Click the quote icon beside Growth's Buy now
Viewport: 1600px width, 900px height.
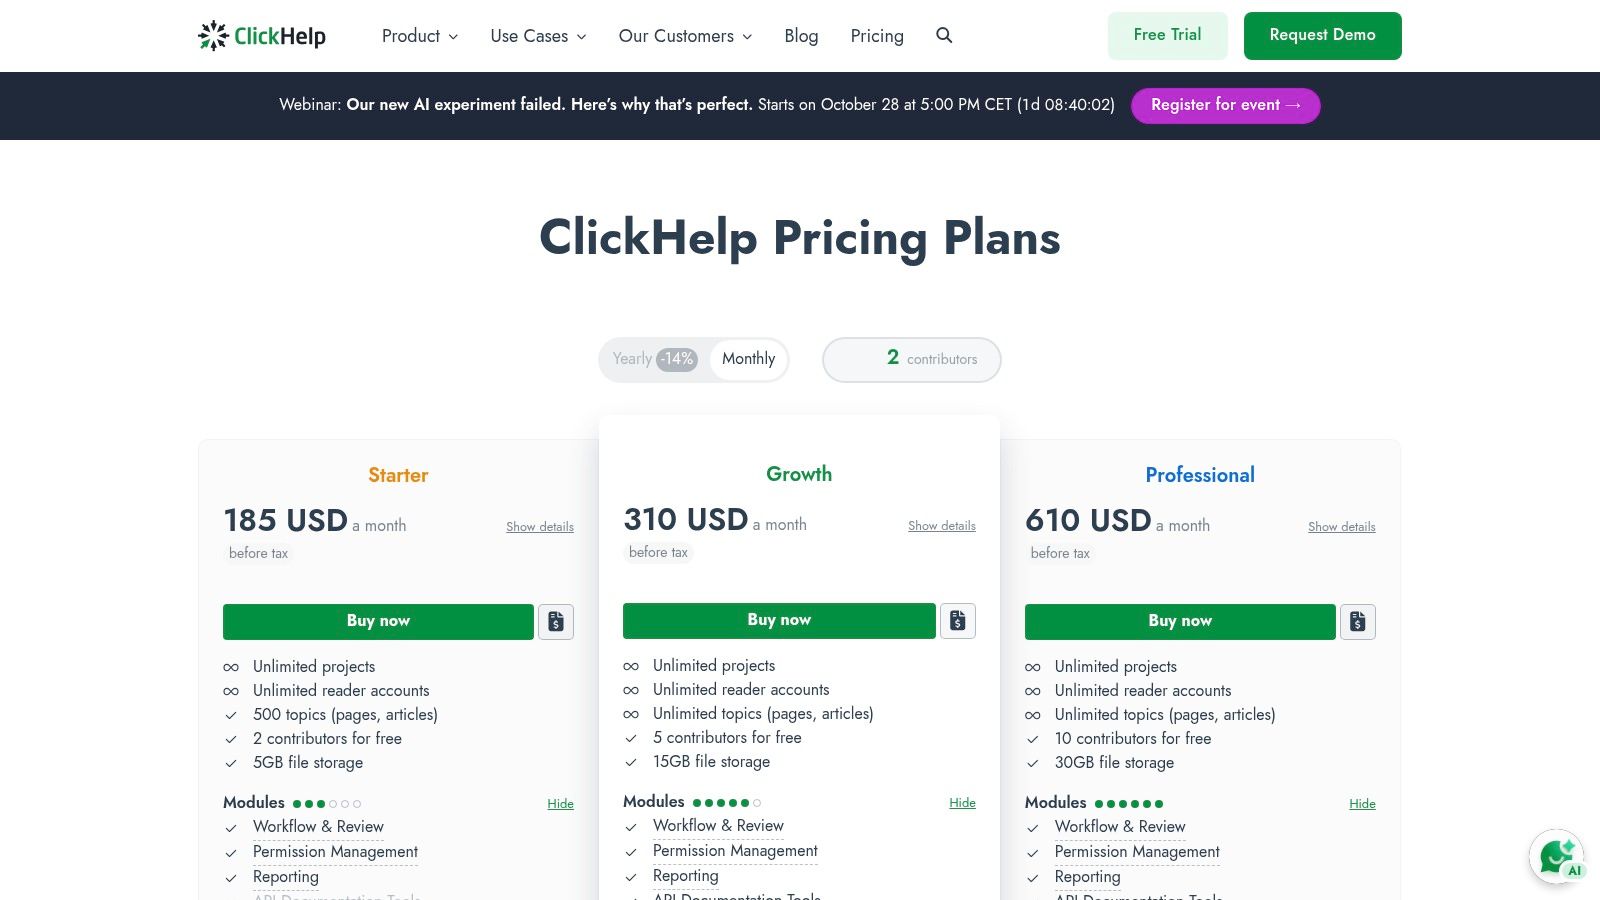coord(957,620)
